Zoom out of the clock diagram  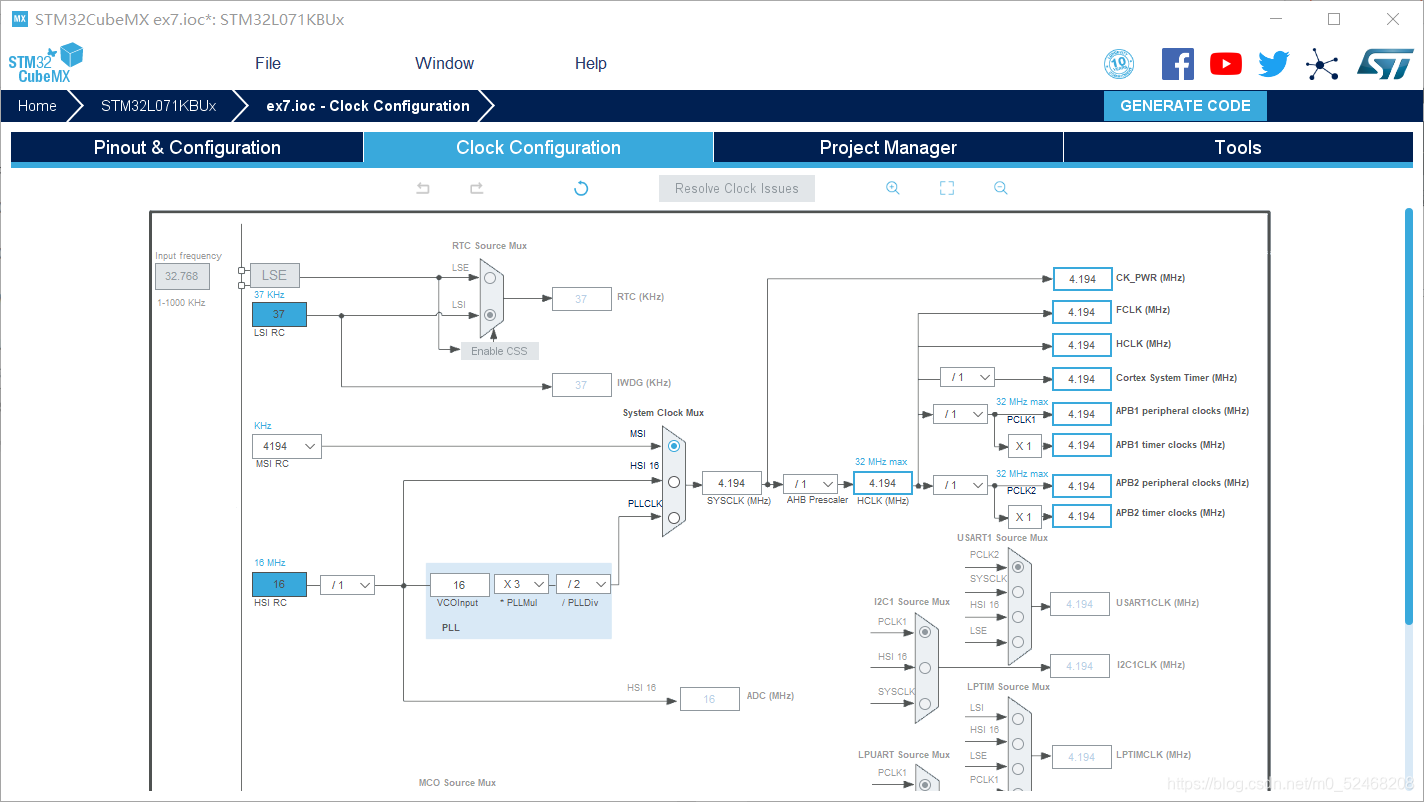[x=1001, y=188]
